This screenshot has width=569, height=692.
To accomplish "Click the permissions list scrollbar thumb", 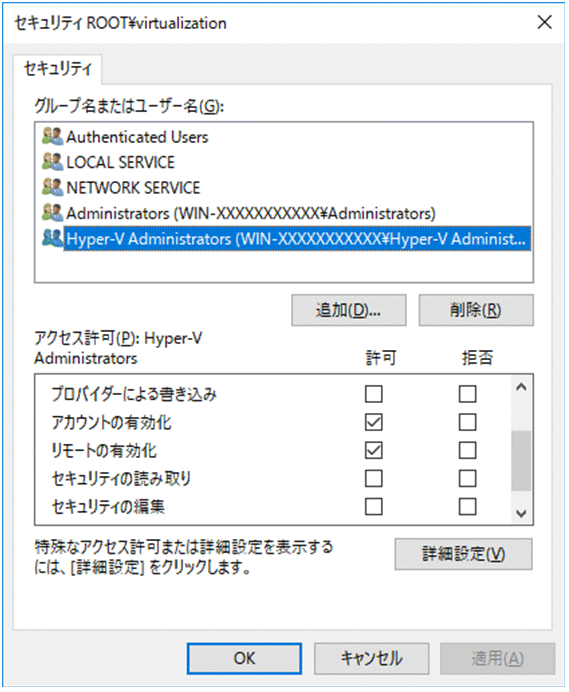I will 521,461.
